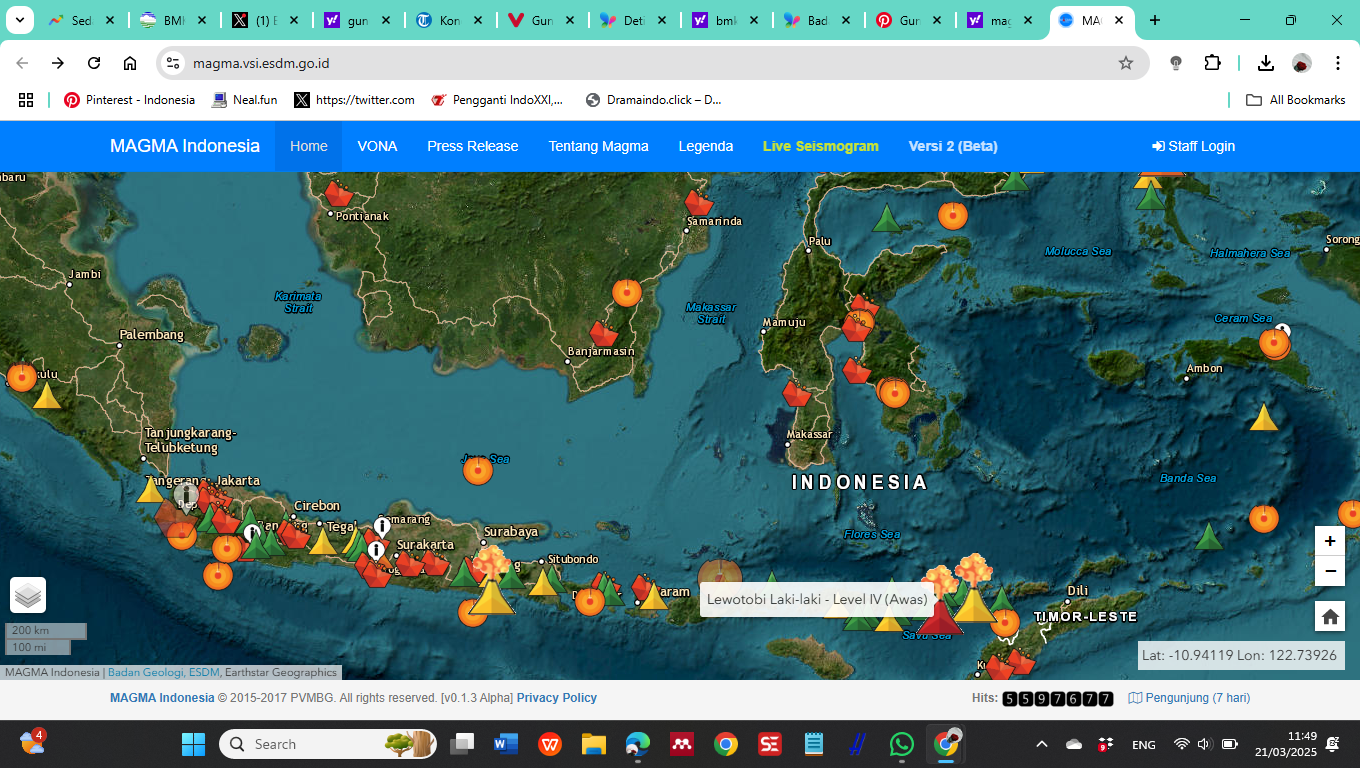Open the Chrome Extensions puzzle icon
This screenshot has width=1360, height=768.
pyautogui.click(x=1212, y=63)
